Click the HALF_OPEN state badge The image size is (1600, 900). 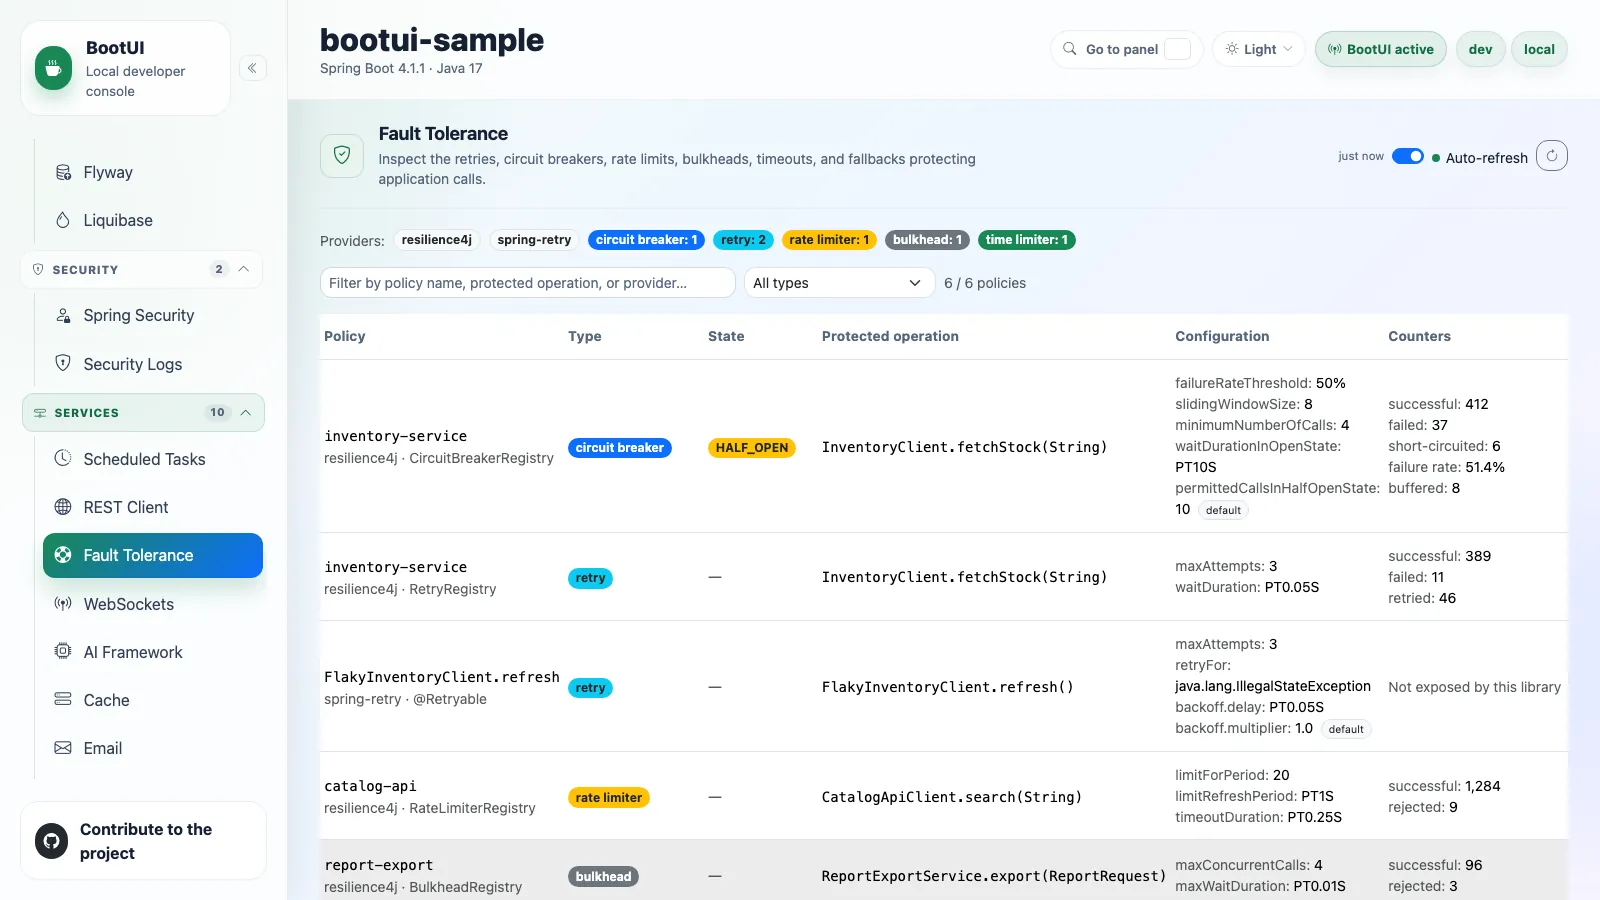(752, 448)
